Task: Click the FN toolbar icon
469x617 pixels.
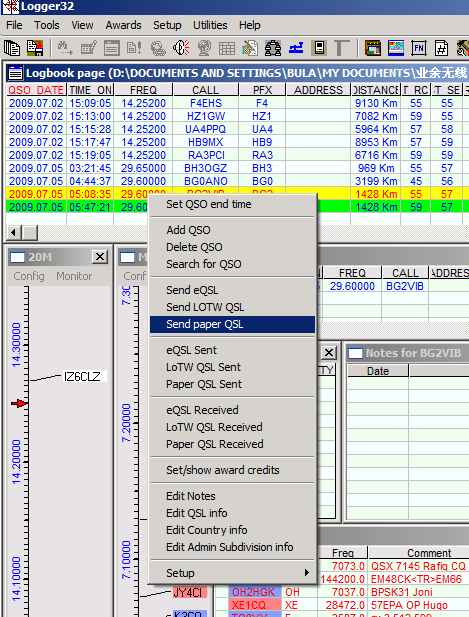Action: (419, 48)
